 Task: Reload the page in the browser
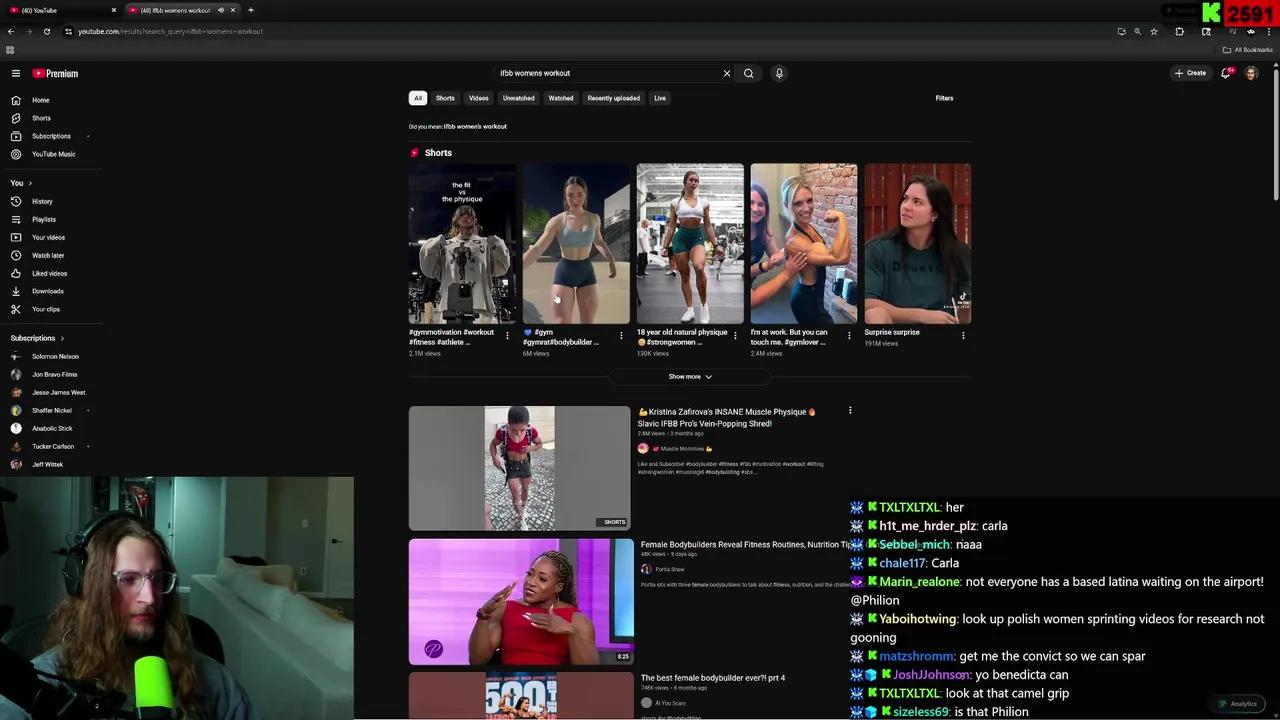tap(46, 31)
